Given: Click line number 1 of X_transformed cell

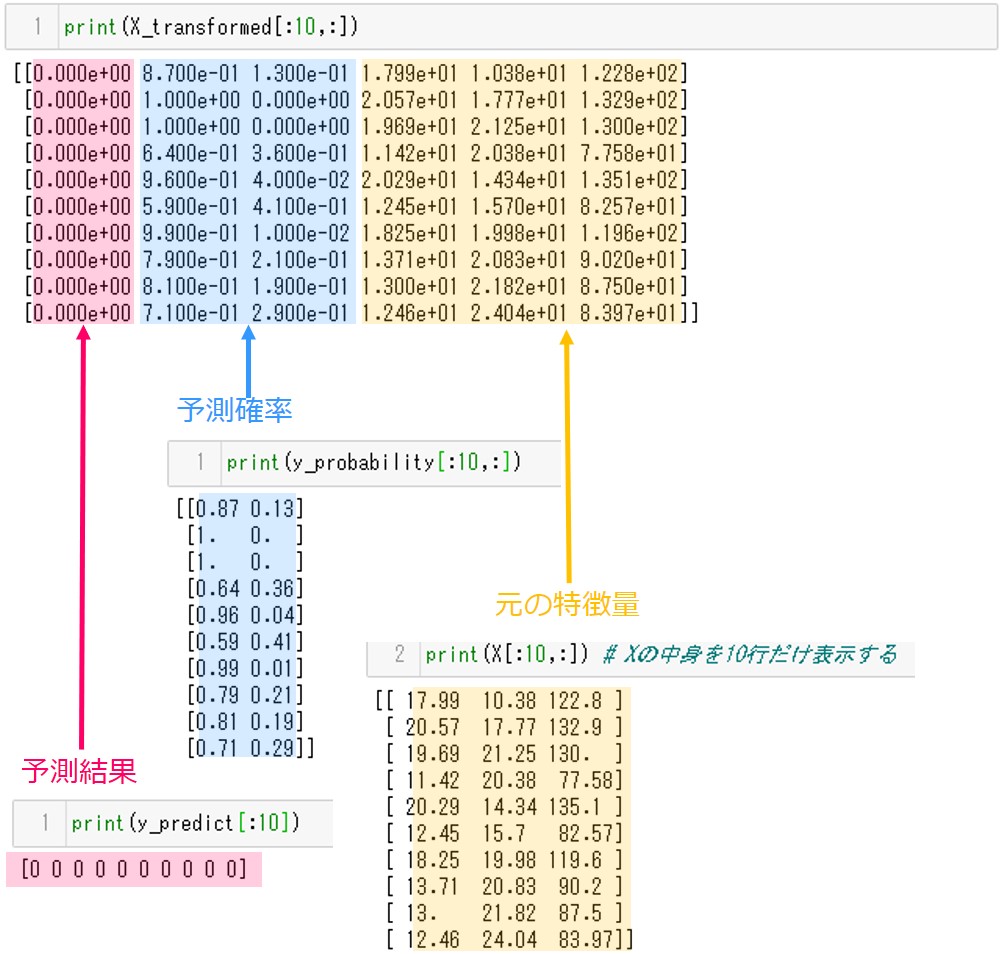Looking at the screenshot, I should click(x=39, y=28).
